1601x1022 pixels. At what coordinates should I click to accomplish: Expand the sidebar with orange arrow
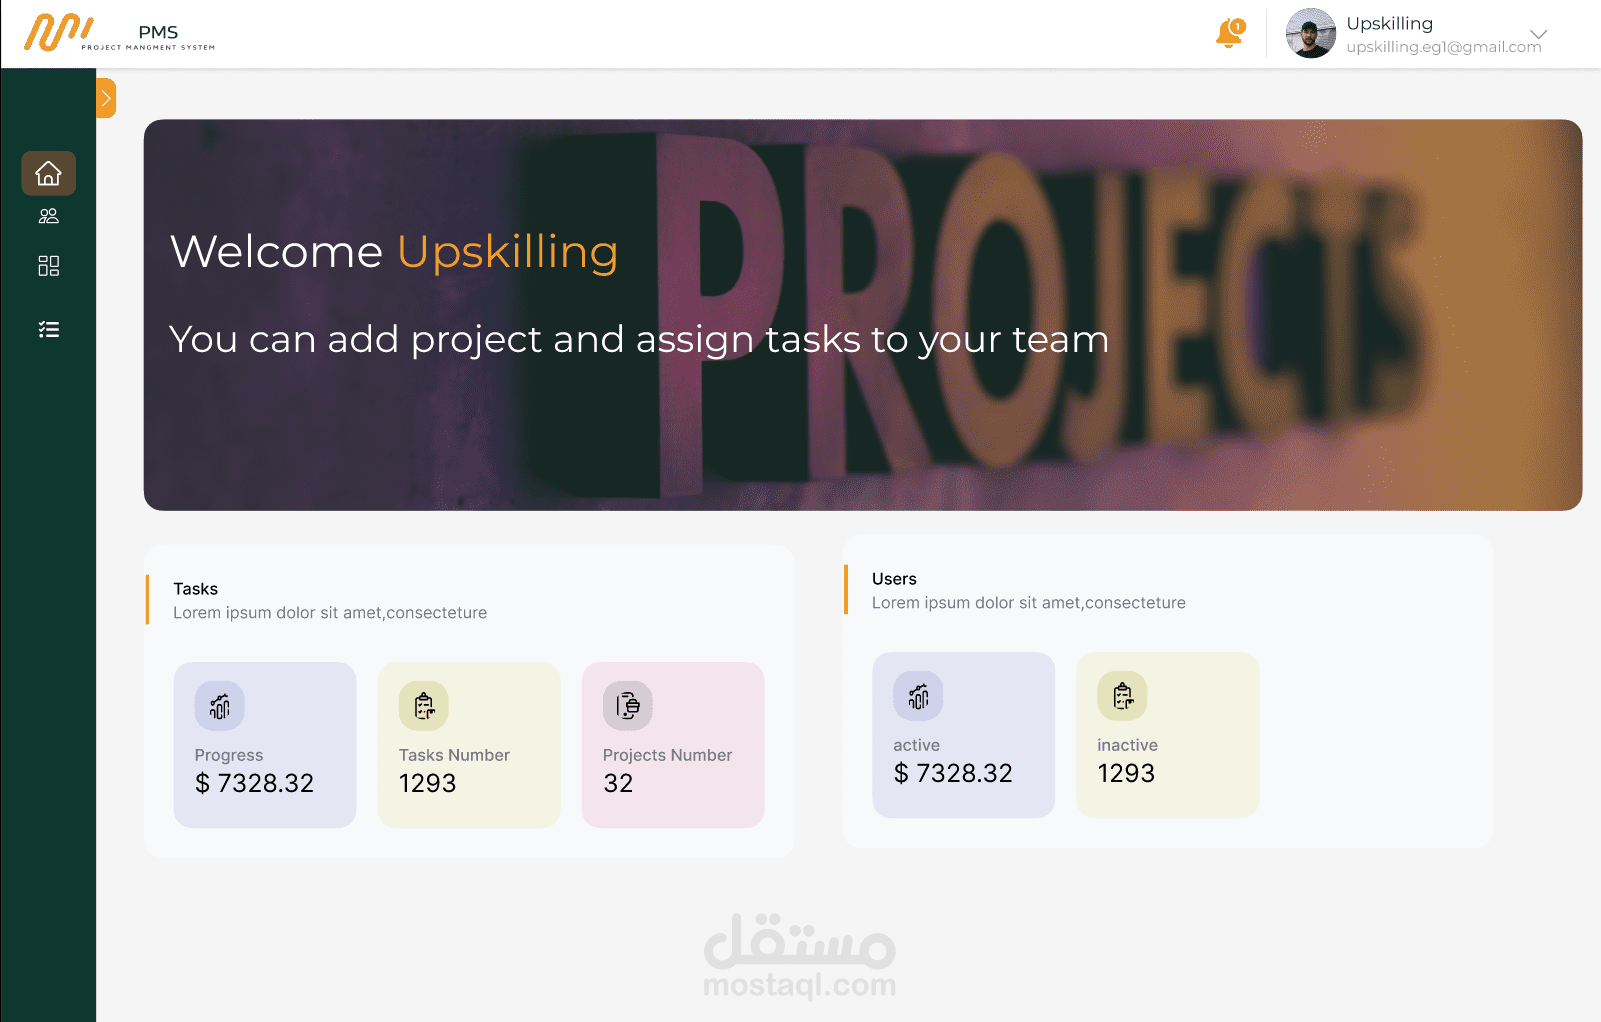click(x=106, y=98)
